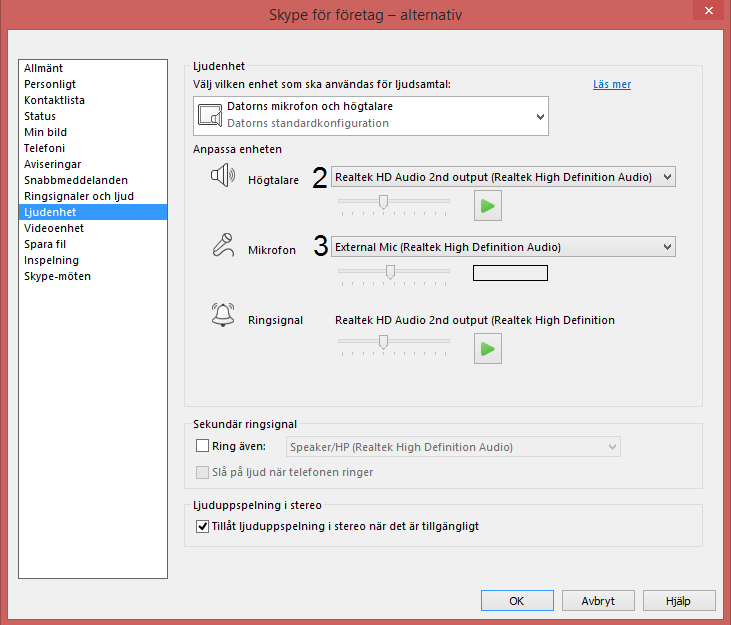The height and width of the screenshot is (625, 731).
Task: Enable the Ring även checkbox
Action: 202,446
